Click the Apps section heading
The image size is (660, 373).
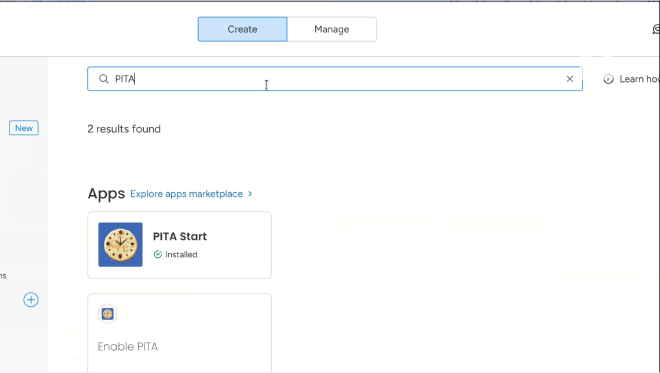106,194
